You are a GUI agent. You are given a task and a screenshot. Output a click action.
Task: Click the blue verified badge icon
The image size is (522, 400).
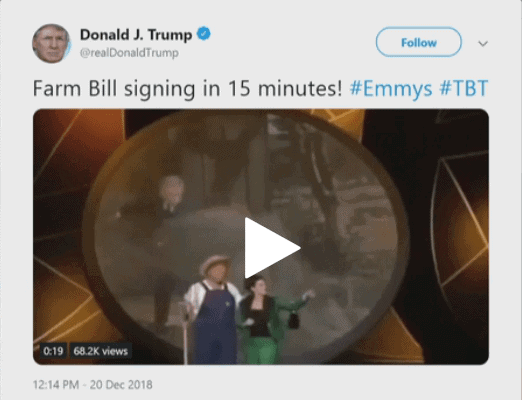point(204,34)
